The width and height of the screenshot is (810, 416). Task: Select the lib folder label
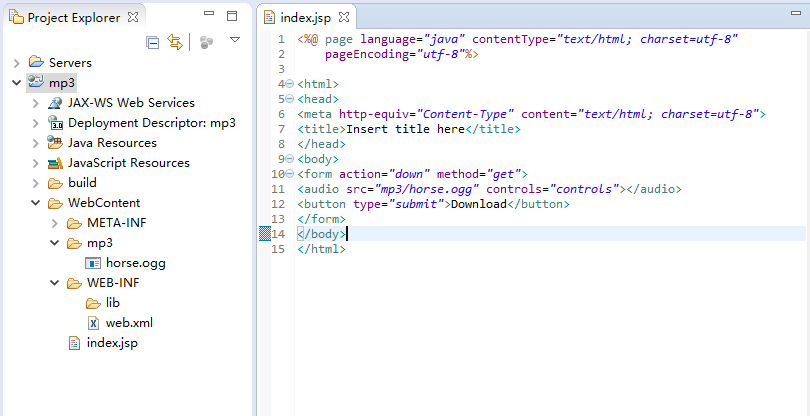[x=113, y=303]
